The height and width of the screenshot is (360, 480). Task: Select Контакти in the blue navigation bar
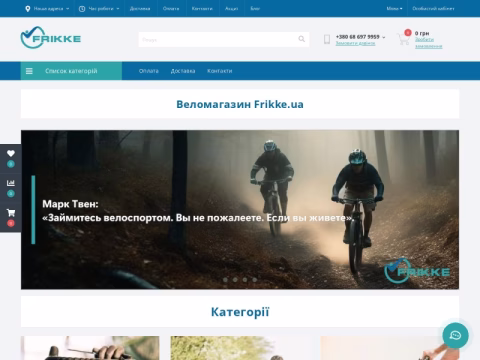pos(220,71)
